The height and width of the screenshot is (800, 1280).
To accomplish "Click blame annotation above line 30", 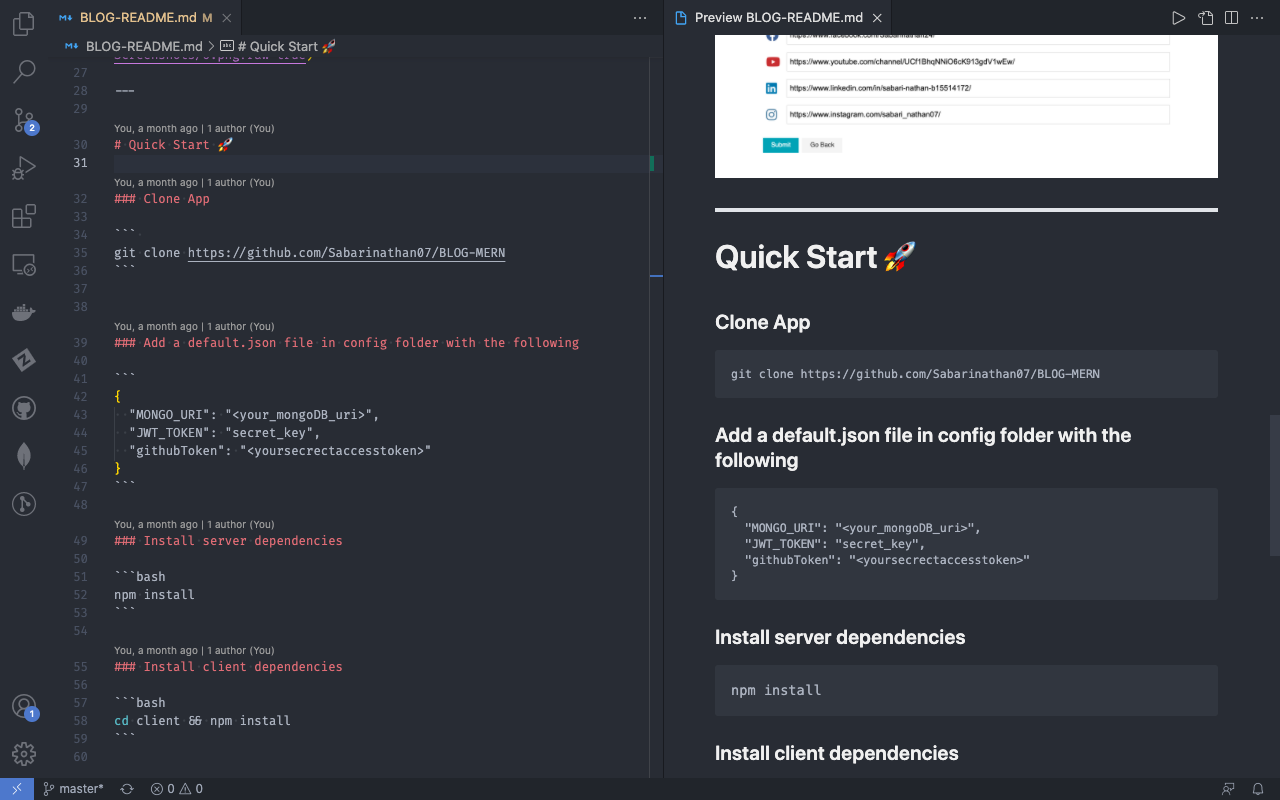I will [194, 128].
